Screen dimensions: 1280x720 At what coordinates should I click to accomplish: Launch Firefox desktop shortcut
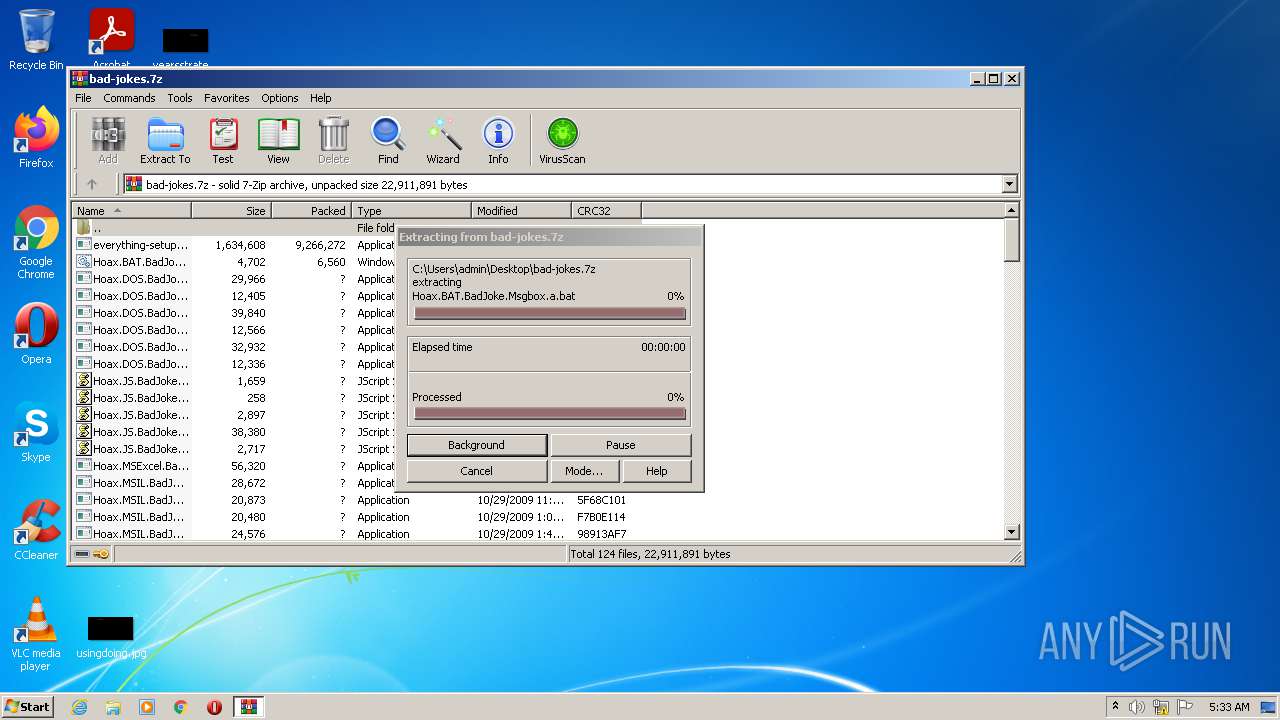pyautogui.click(x=36, y=138)
